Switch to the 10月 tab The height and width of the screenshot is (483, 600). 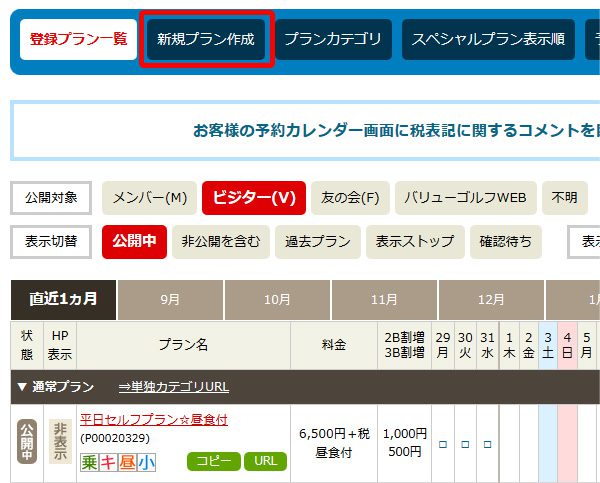[x=277, y=300]
